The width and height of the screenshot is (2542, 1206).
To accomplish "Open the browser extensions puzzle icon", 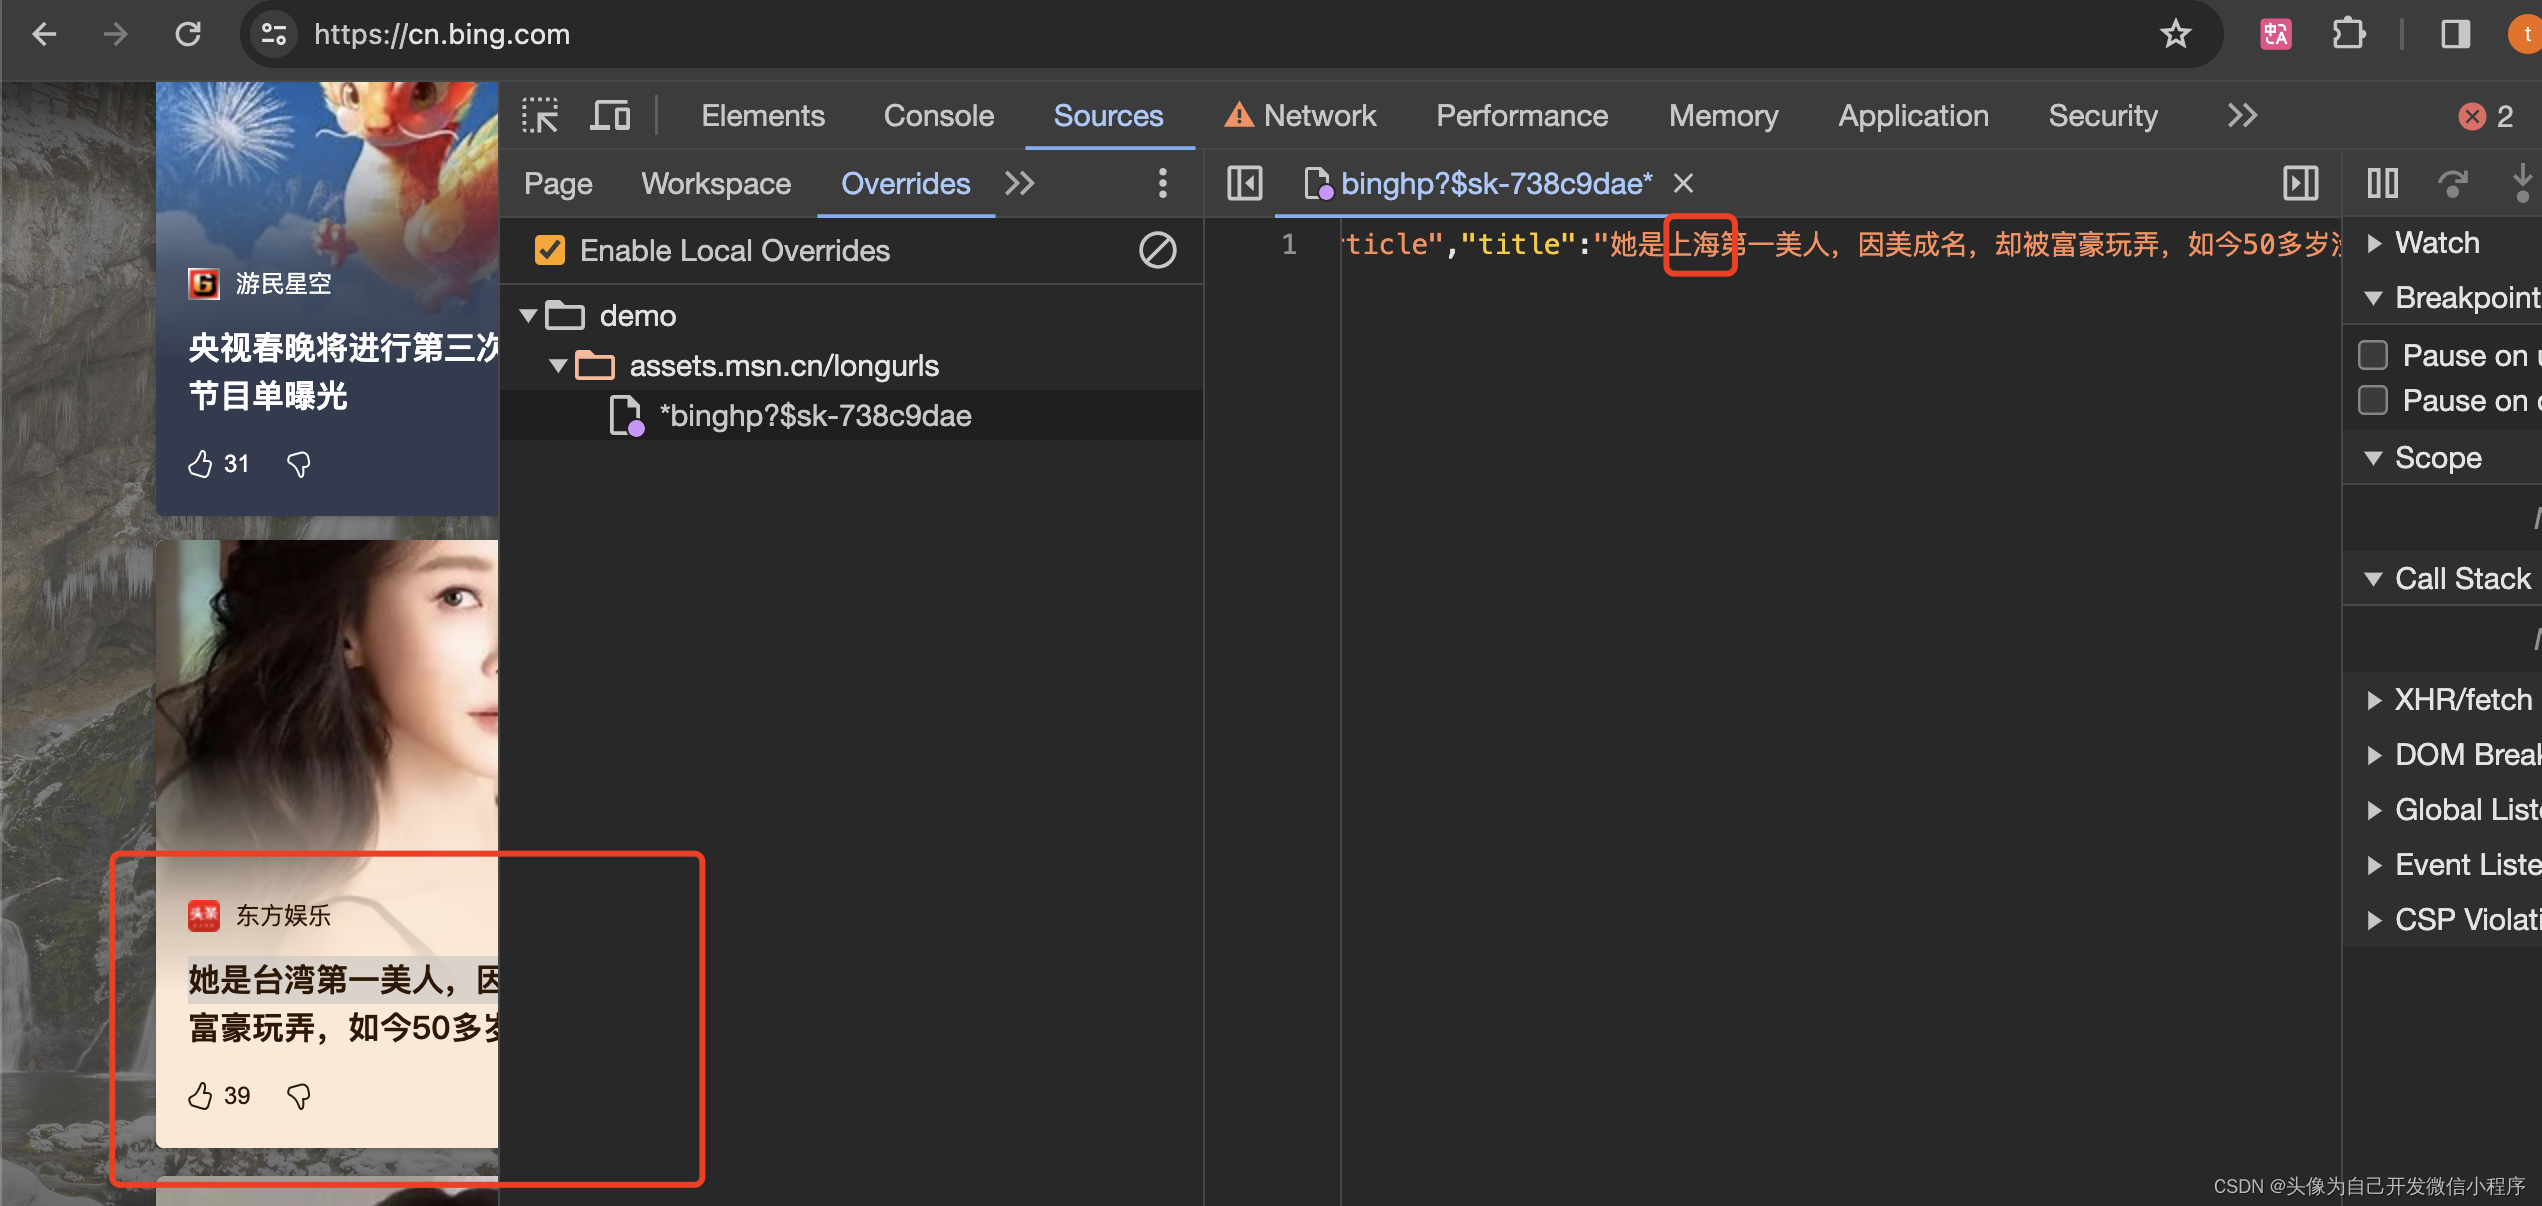I will [2349, 34].
